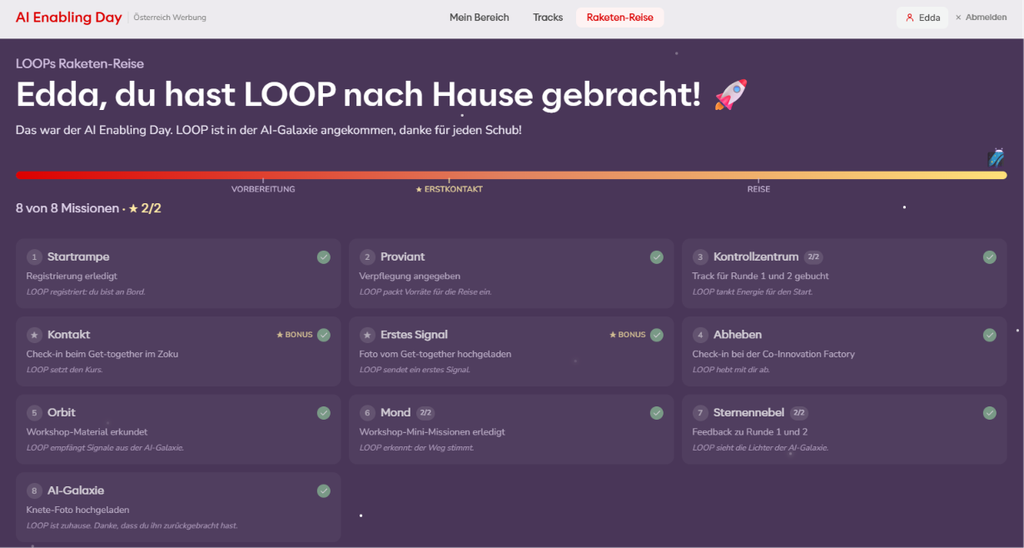This screenshot has height=548, width=1024.
Task: Click the number 7 badge on Sternennebel
Action: click(x=700, y=413)
